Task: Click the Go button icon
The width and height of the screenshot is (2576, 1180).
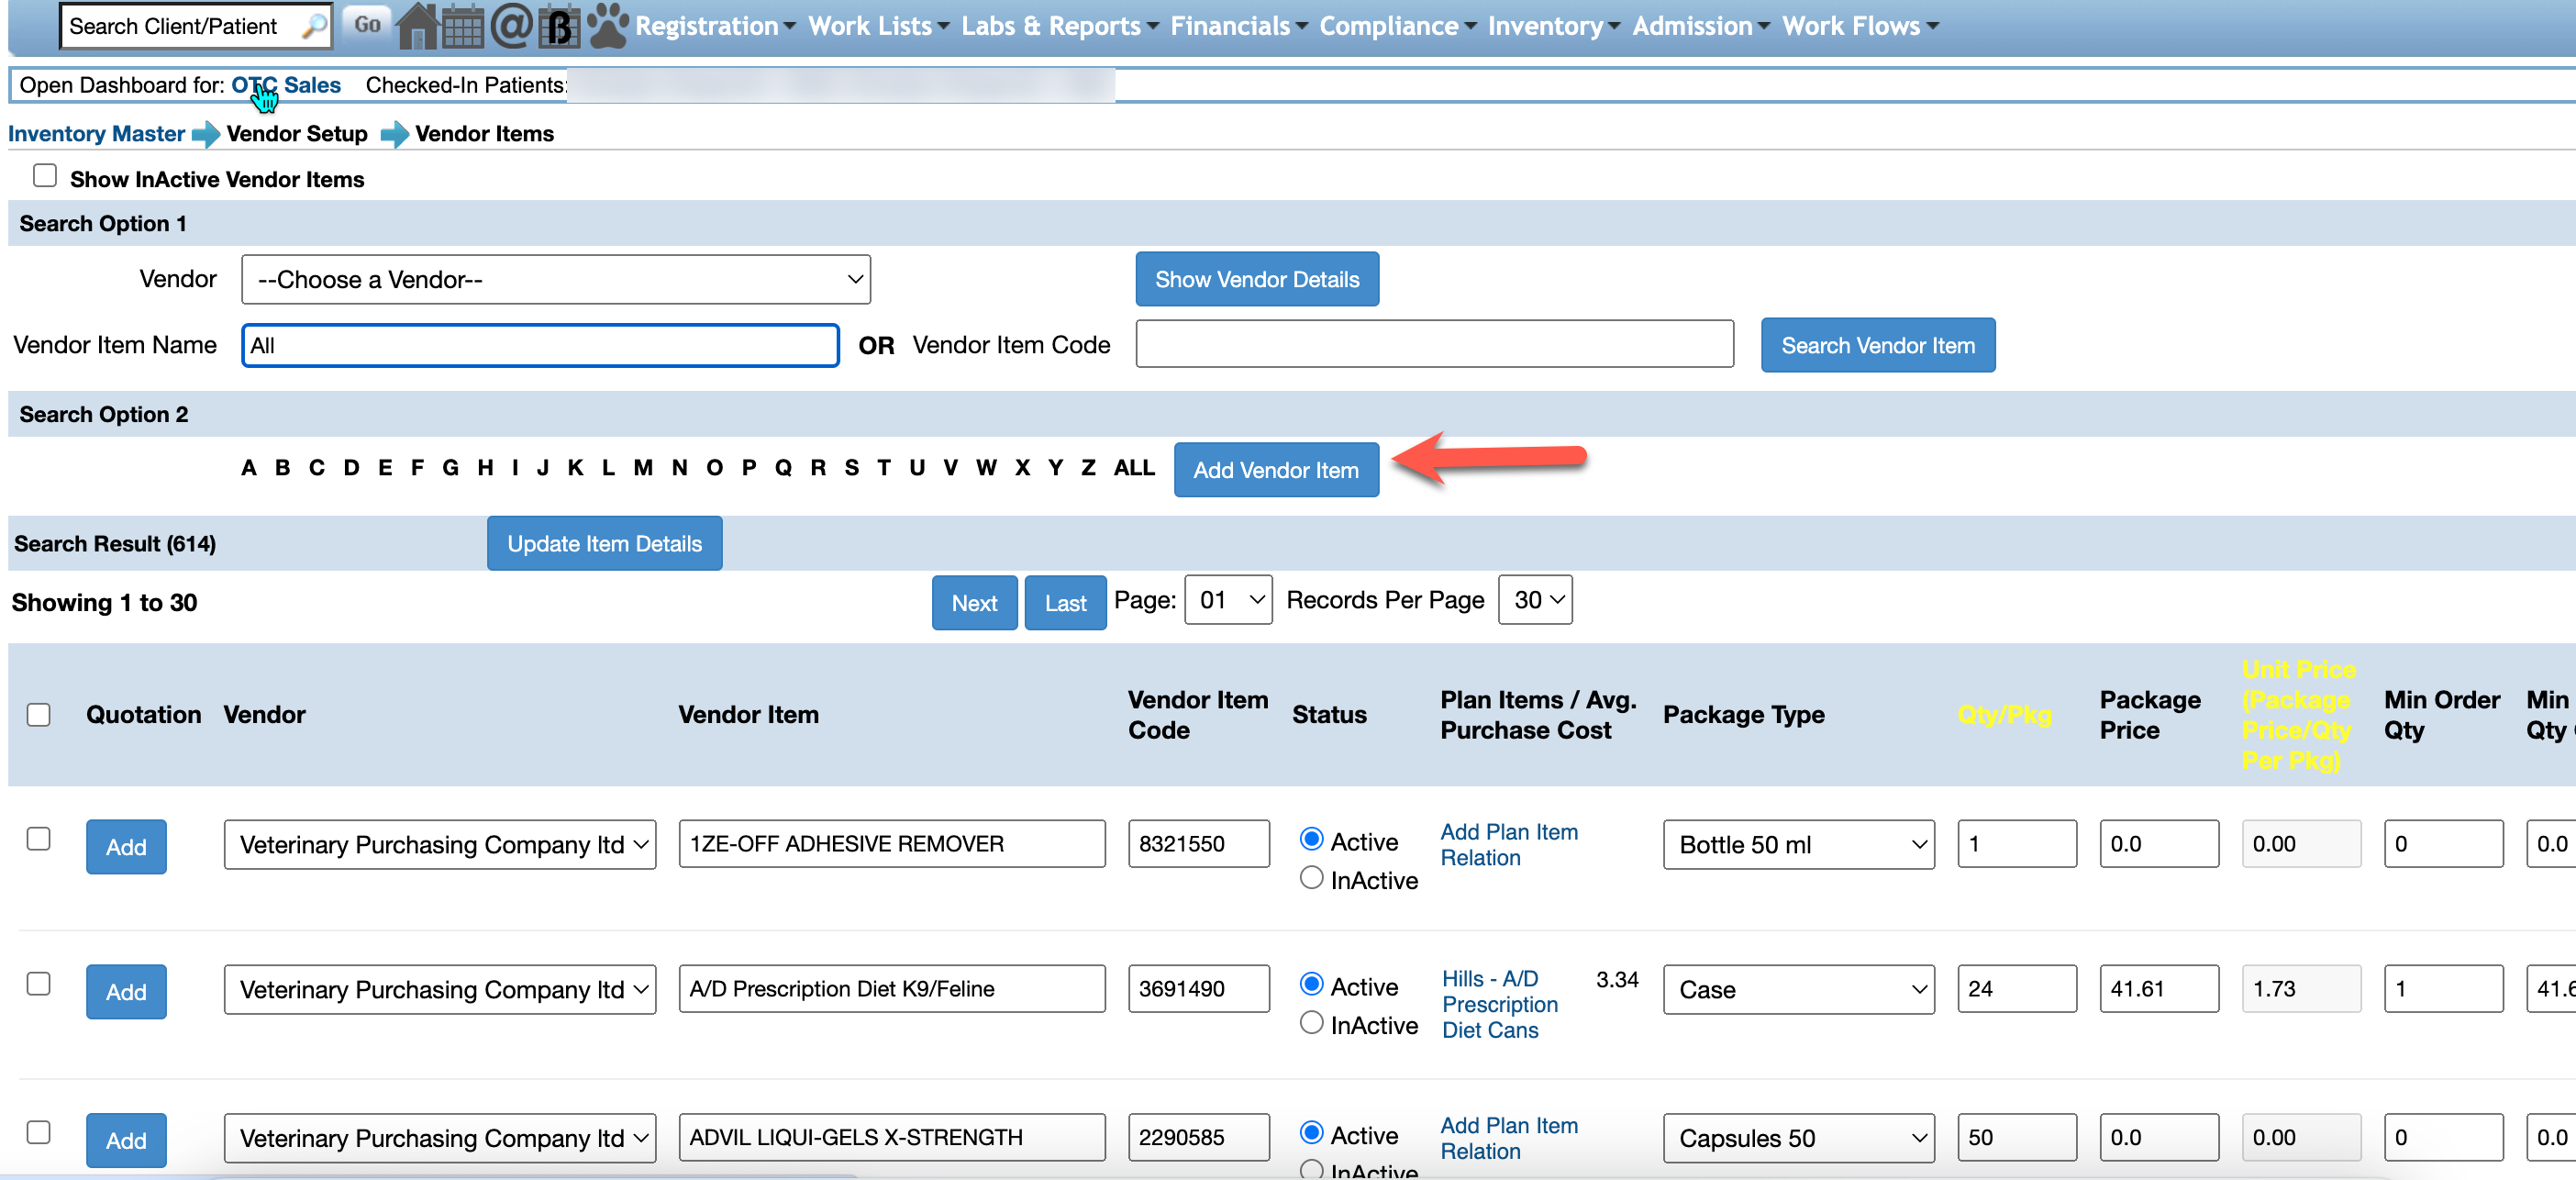Action: [367, 25]
